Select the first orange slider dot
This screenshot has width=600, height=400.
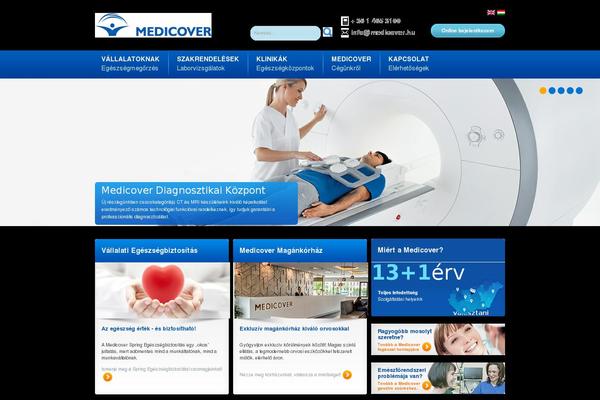[x=543, y=91]
